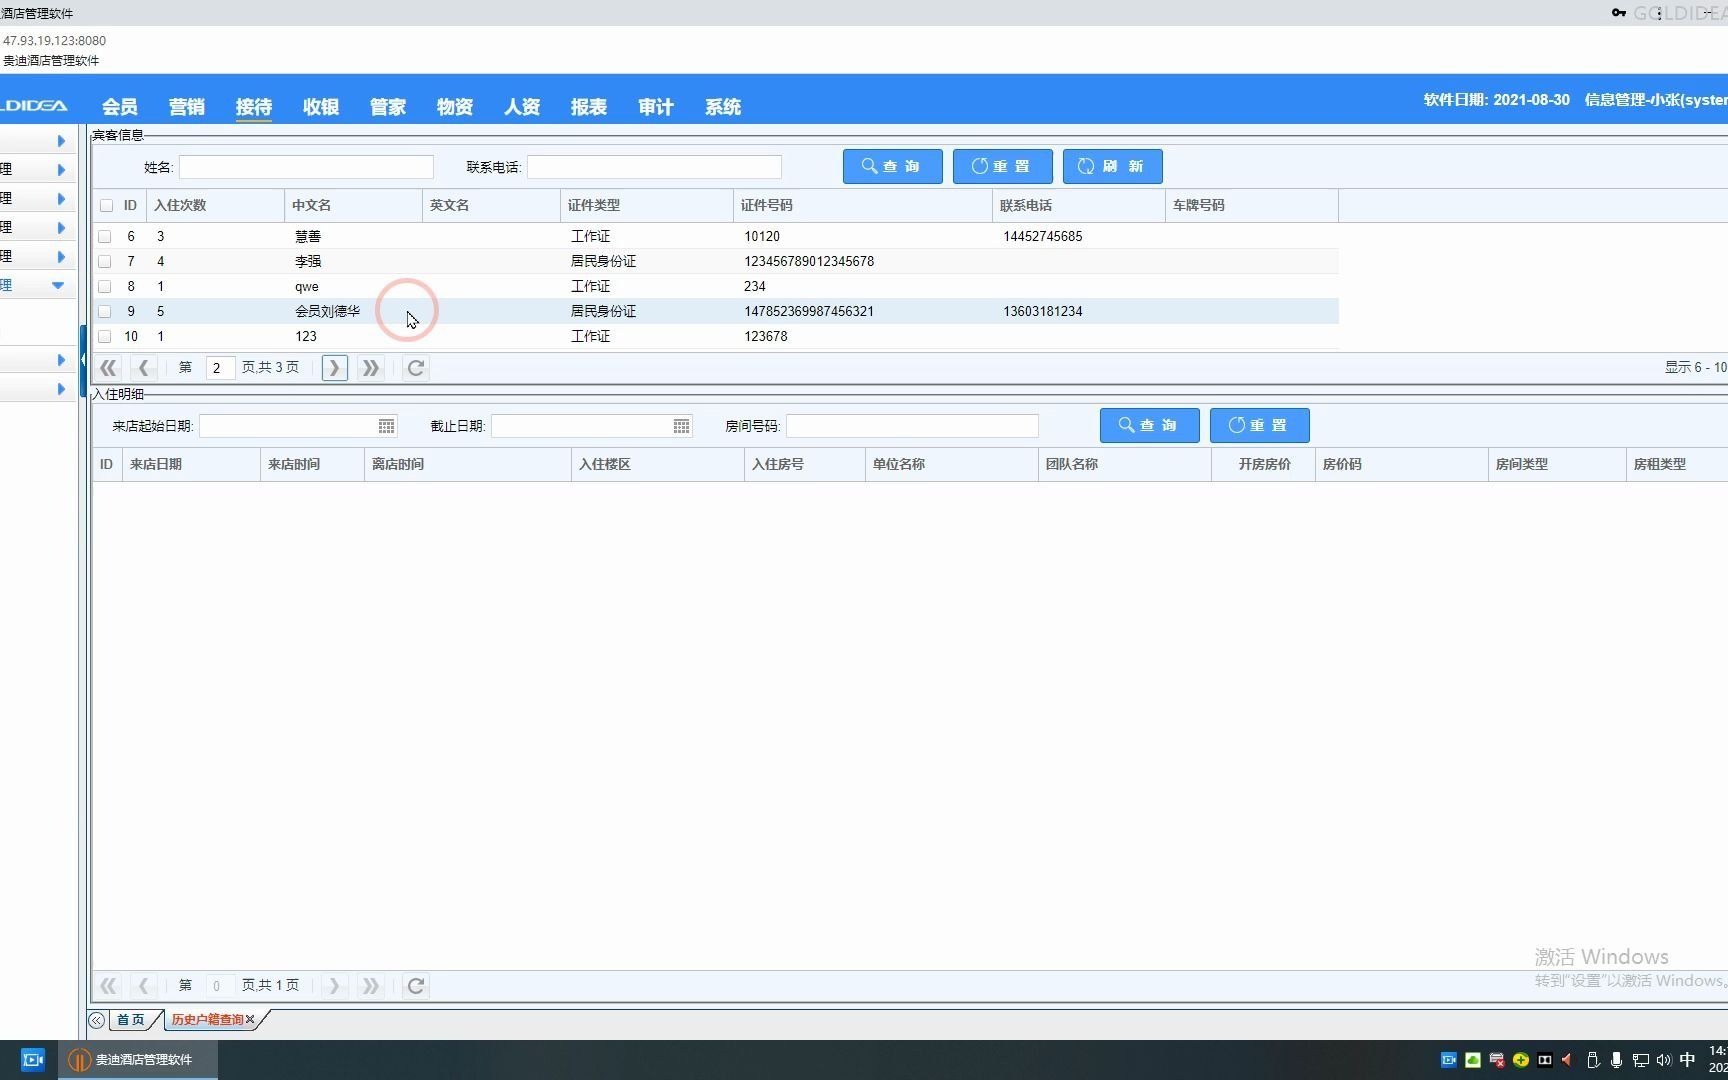Close the 历史户籍查询 tab
1728x1080 pixels.
[x=250, y=1019]
